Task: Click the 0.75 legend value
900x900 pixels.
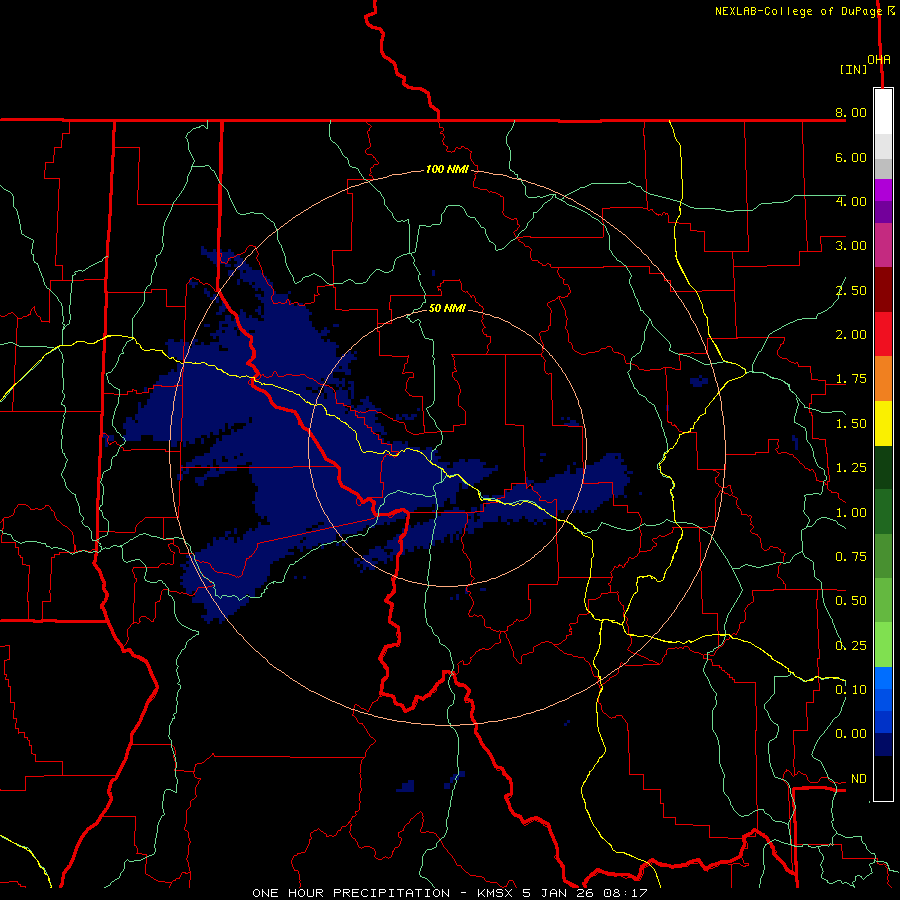Action: tap(851, 557)
